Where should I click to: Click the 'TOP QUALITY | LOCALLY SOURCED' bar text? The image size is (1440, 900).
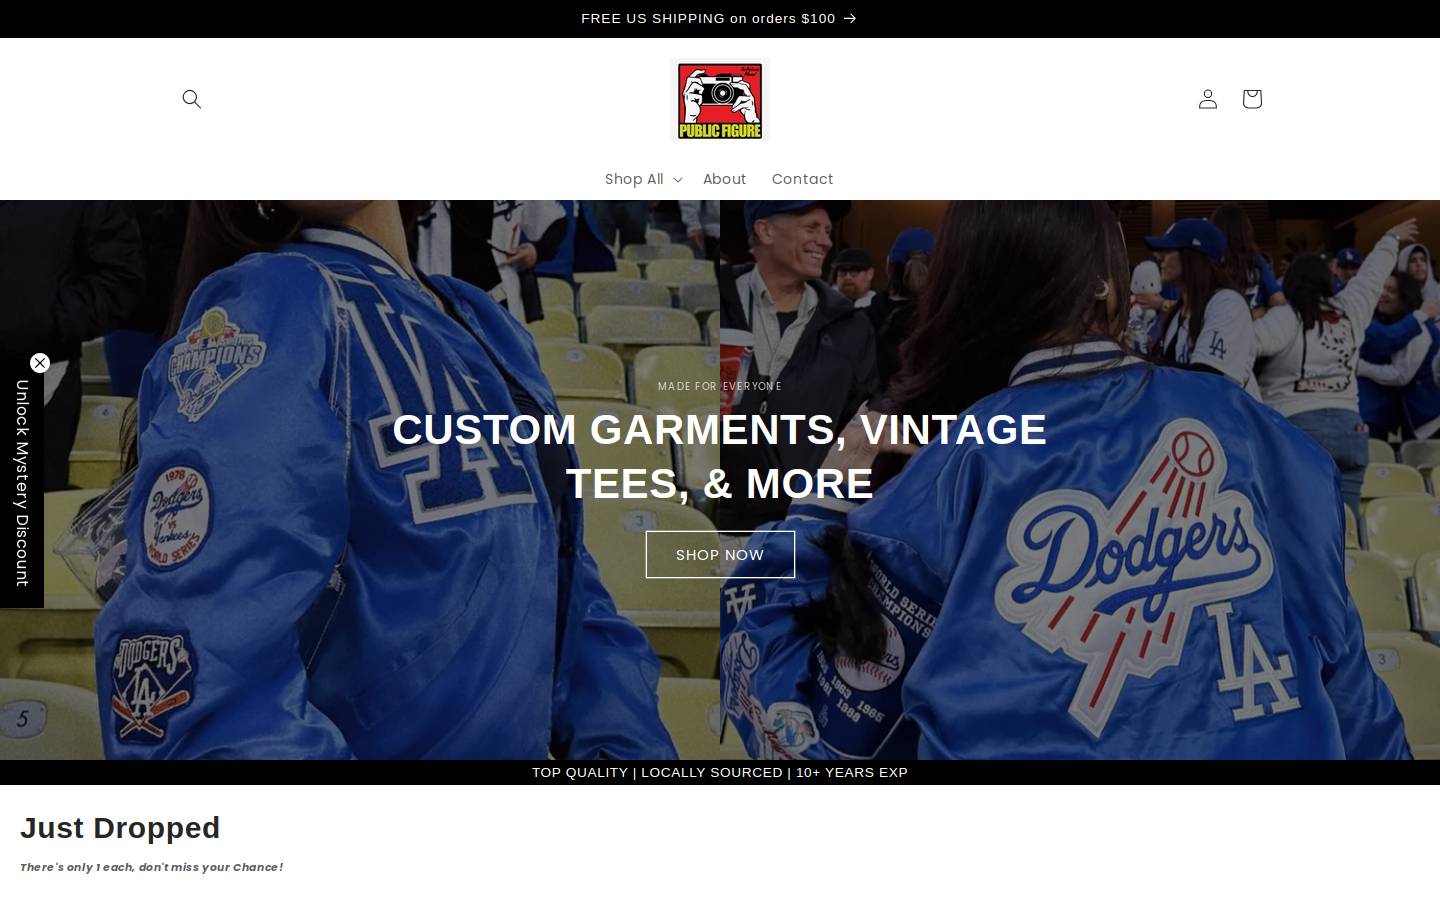[720, 772]
